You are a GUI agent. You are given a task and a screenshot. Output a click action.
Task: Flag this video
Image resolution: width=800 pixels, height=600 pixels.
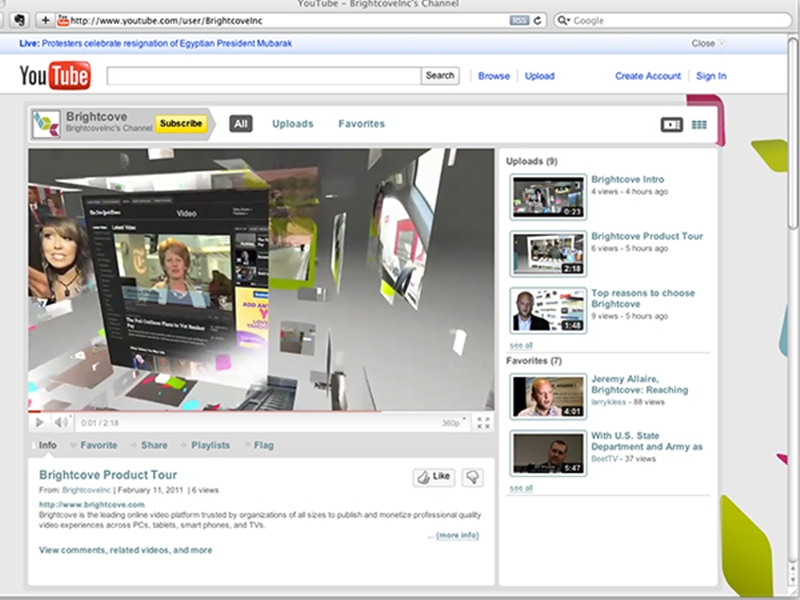263,445
